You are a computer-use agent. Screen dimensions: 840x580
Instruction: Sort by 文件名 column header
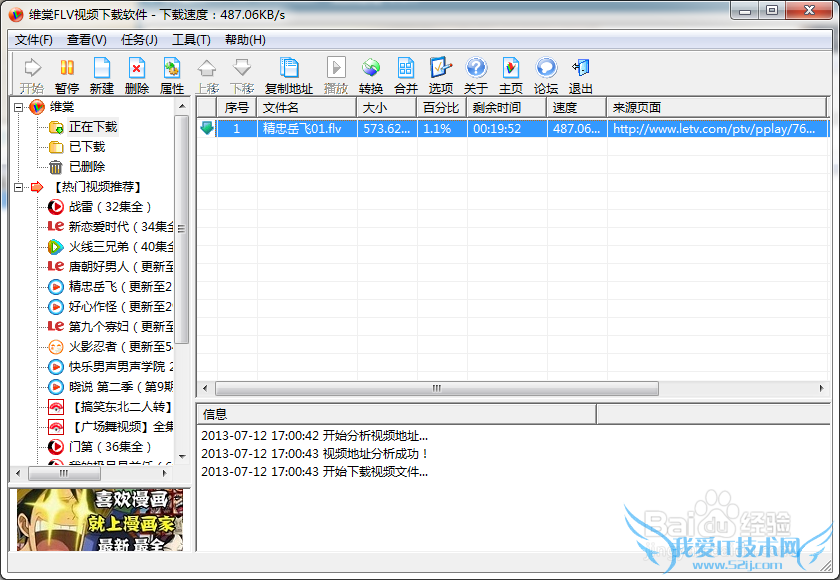pos(307,108)
